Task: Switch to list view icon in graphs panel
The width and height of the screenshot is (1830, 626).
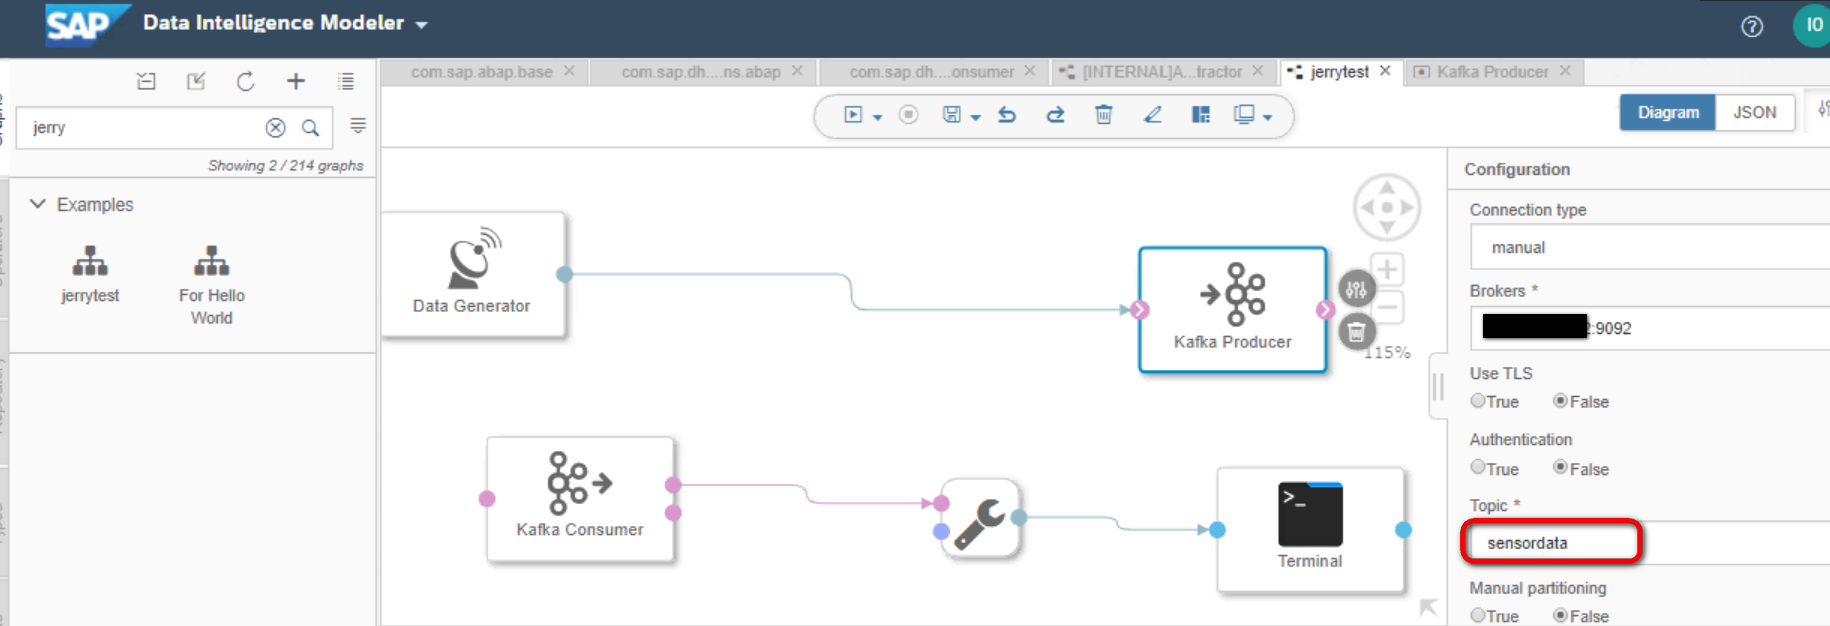Action: pos(346,82)
